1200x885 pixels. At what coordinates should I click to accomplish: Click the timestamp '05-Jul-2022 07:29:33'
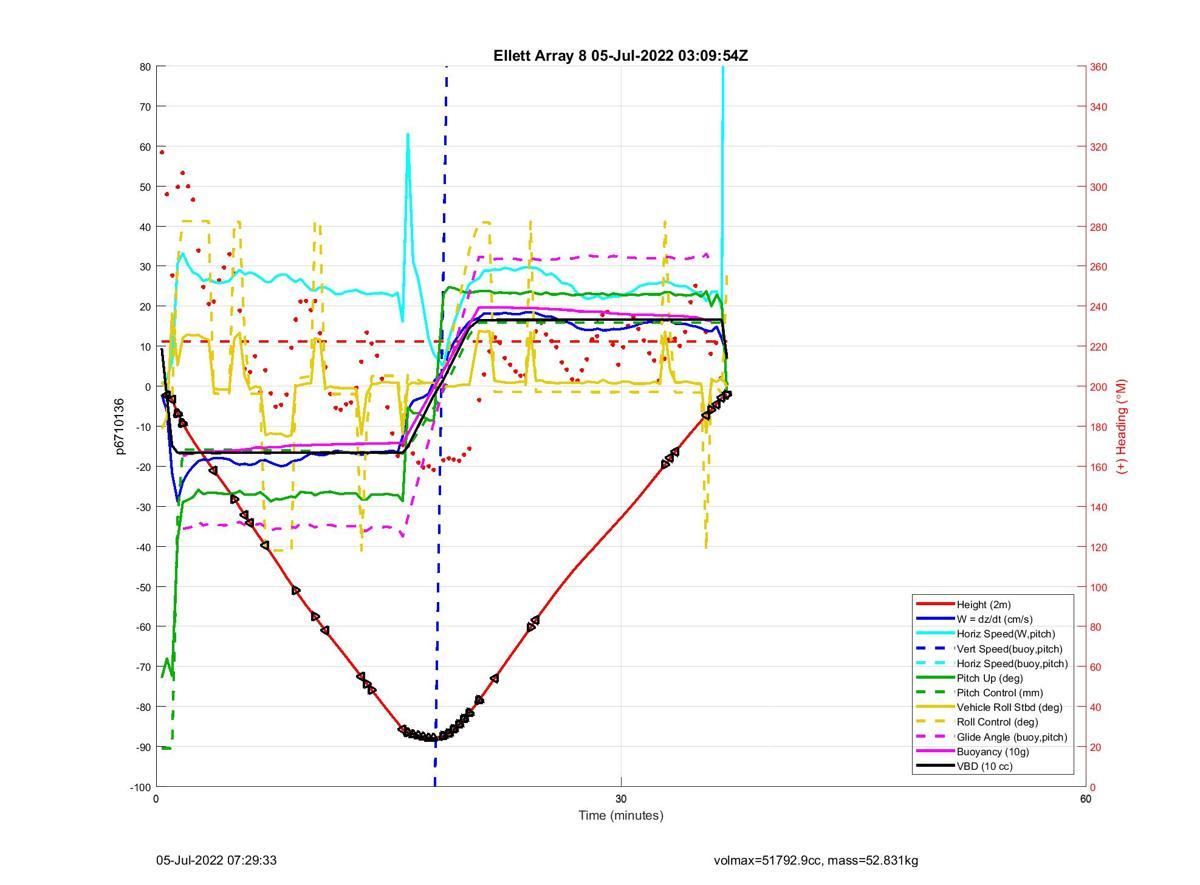coord(216,860)
